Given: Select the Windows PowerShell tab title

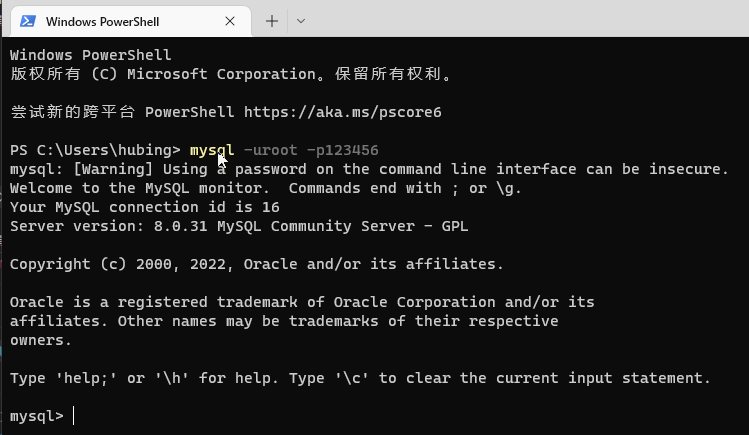Looking at the screenshot, I should pos(102,21).
